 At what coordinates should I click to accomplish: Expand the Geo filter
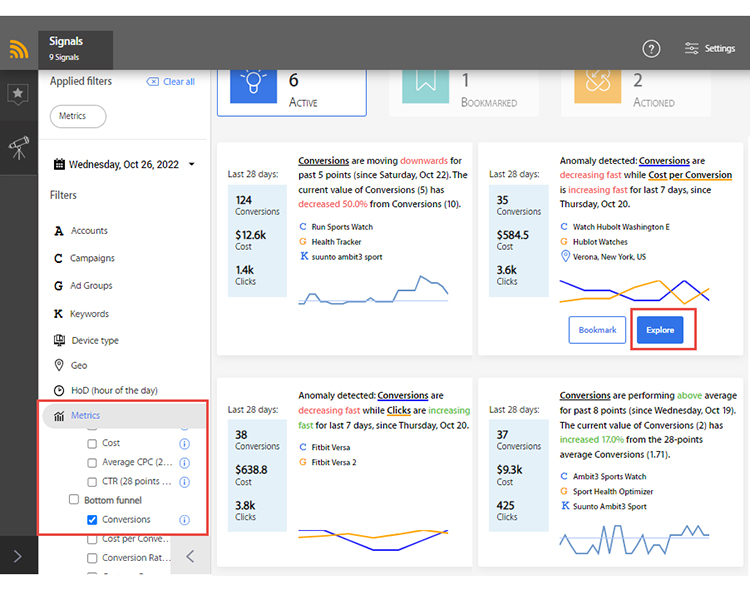coord(79,366)
